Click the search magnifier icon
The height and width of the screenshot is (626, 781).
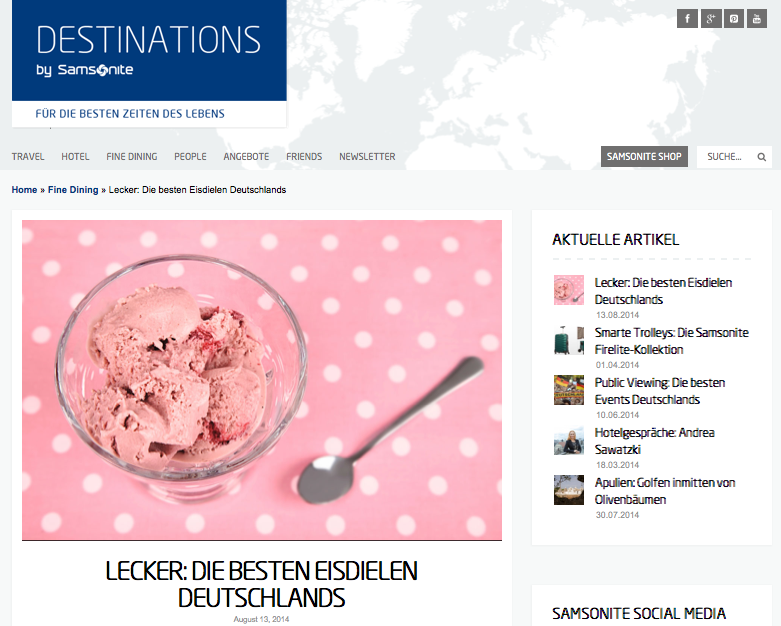coord(762,157)
